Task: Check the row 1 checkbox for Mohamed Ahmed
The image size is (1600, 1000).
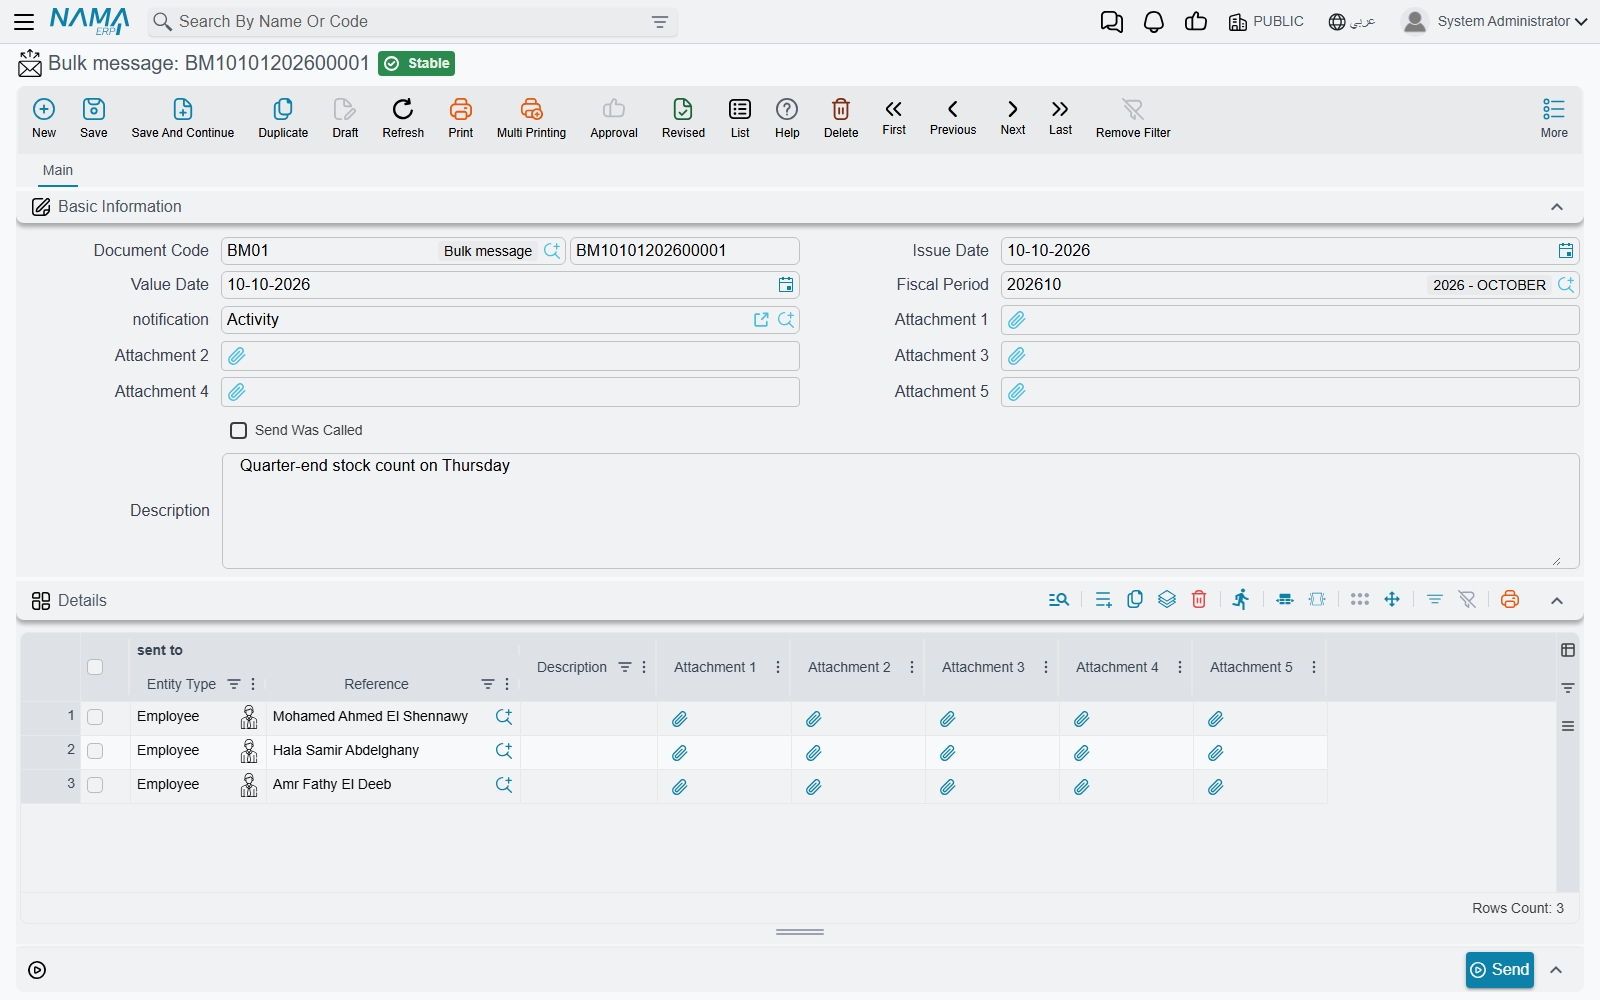Action: pos(95,717)
